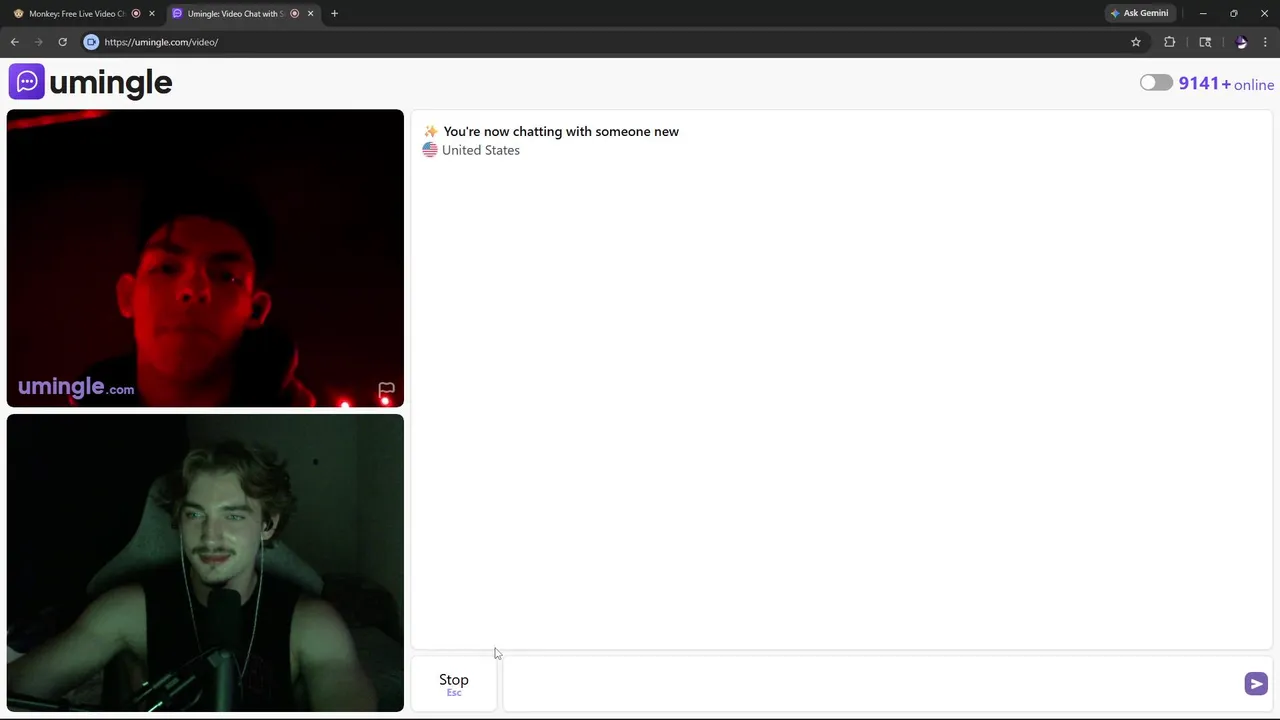Click the 'United States' country label
Image resolution: width=1280 pixels, height=720 pixels.
click(x=481, y=150)
